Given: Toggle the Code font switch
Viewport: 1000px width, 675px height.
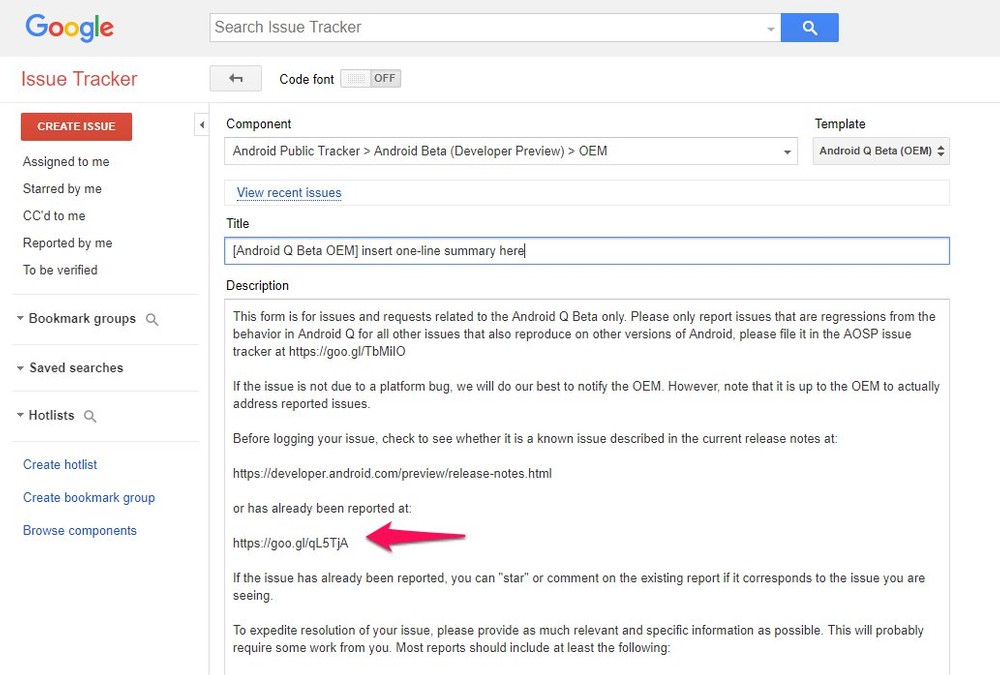Looking at the screenshot, I should click(371, 78).
